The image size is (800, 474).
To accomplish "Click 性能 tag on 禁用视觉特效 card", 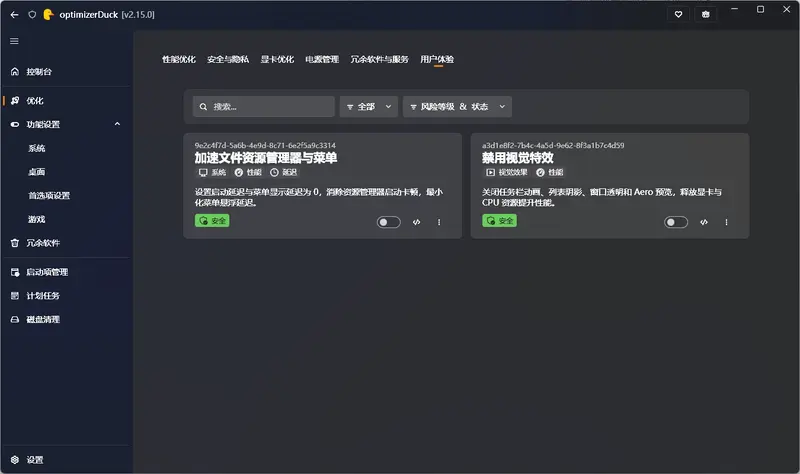I will click(549, 172).
